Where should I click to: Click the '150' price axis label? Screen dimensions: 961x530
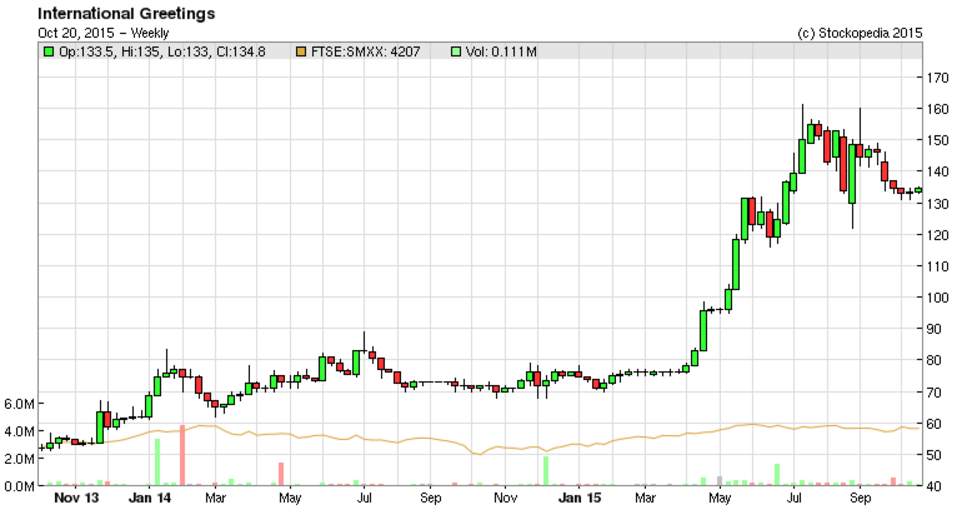pyautogui.click(x=938, y=140)
